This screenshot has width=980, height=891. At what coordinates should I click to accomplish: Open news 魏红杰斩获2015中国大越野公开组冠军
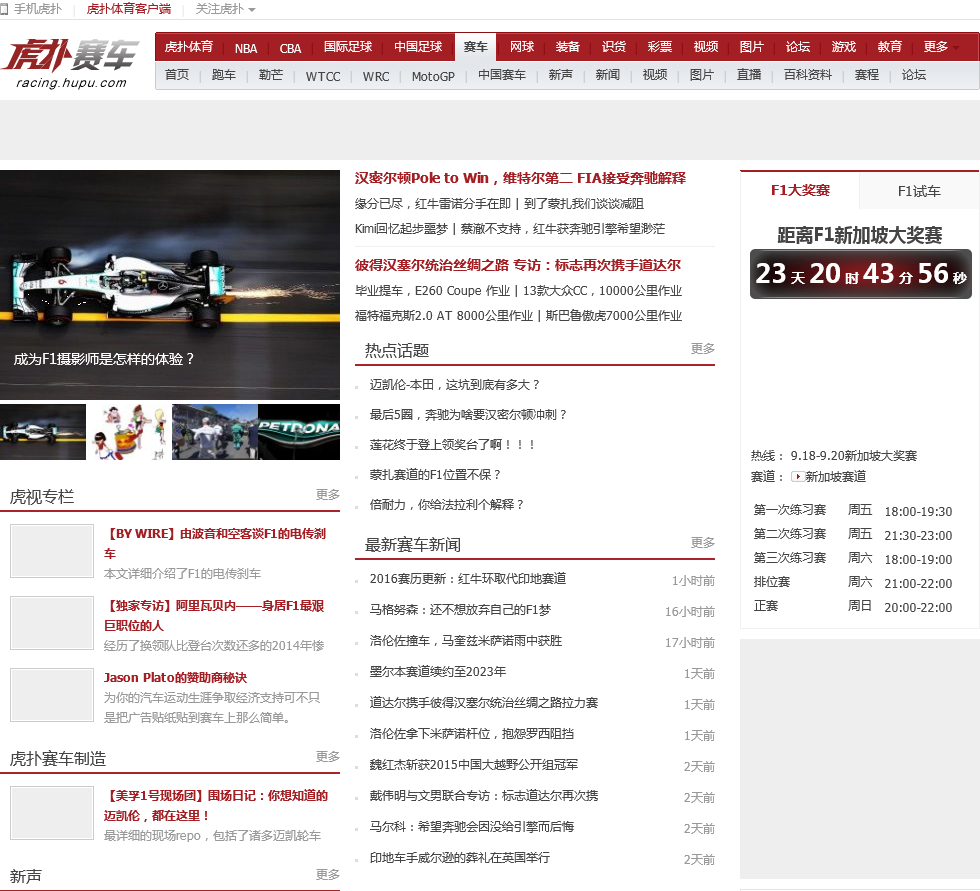click(x=473, y=765)
